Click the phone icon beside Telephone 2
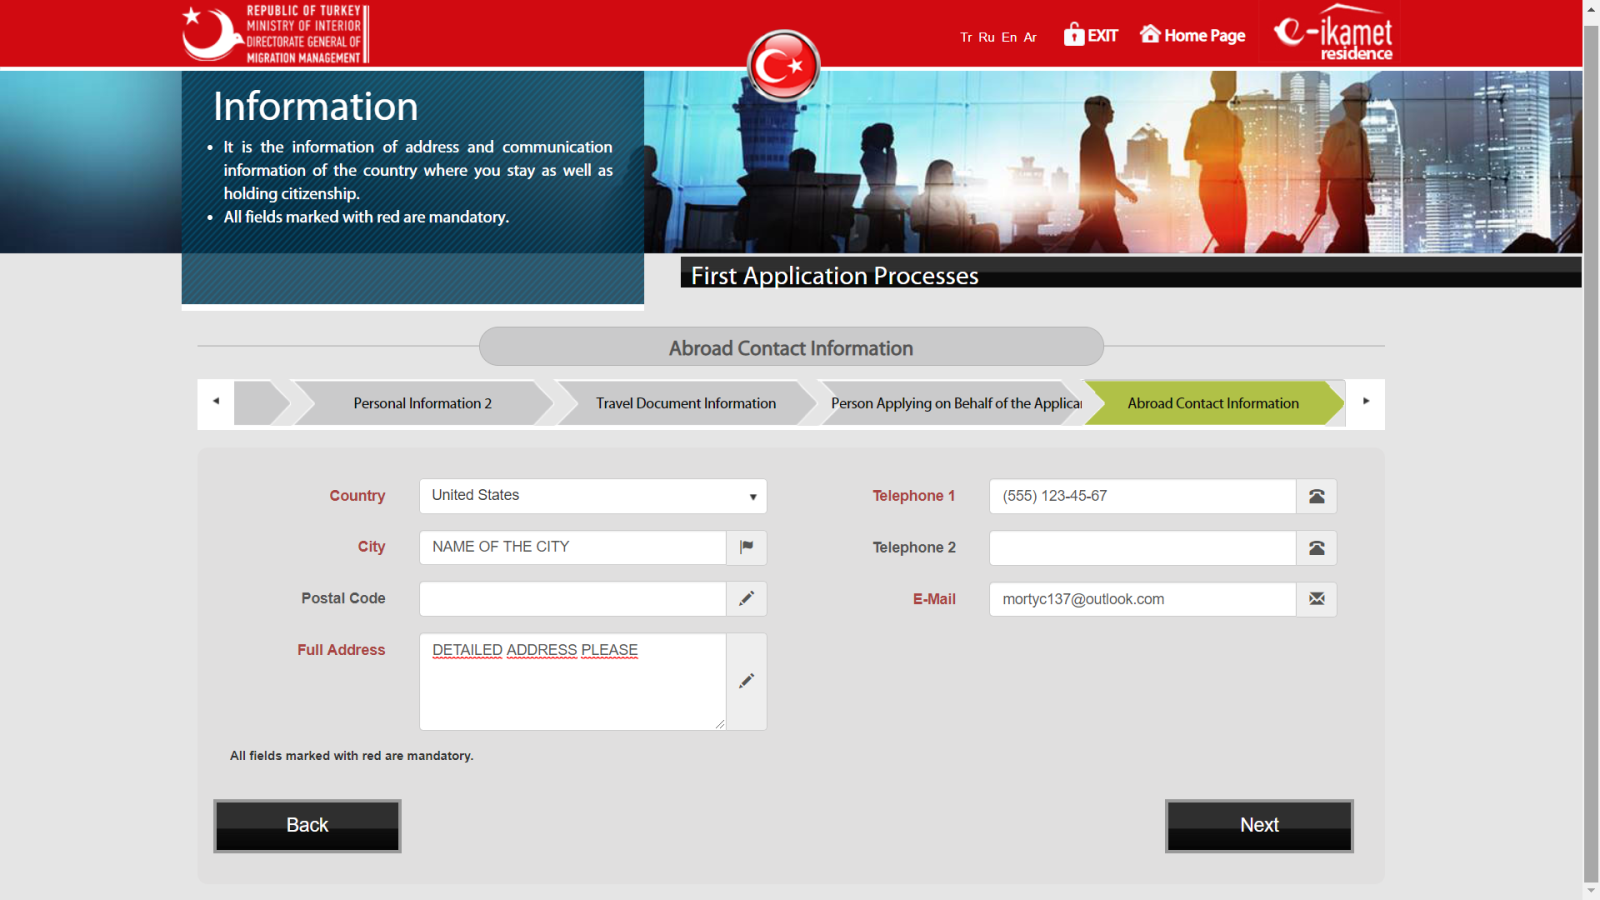Screen dimensions: 1600x900 pyautogui.click(x=1316, y=548)
